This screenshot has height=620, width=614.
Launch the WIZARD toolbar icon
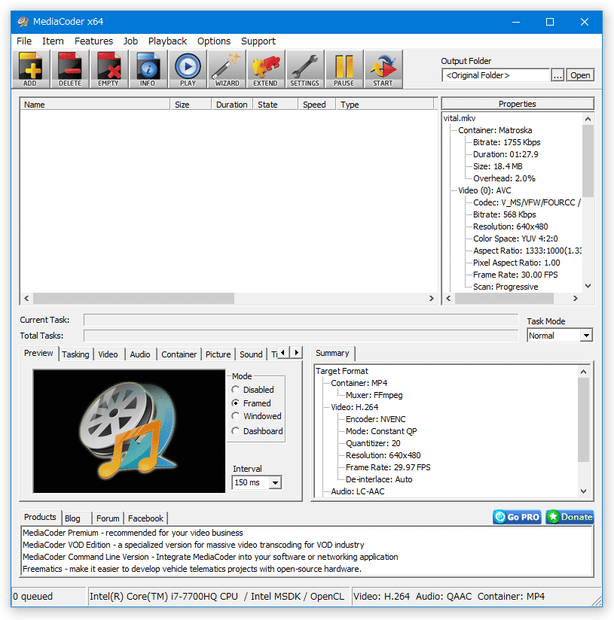coord(227,69)
